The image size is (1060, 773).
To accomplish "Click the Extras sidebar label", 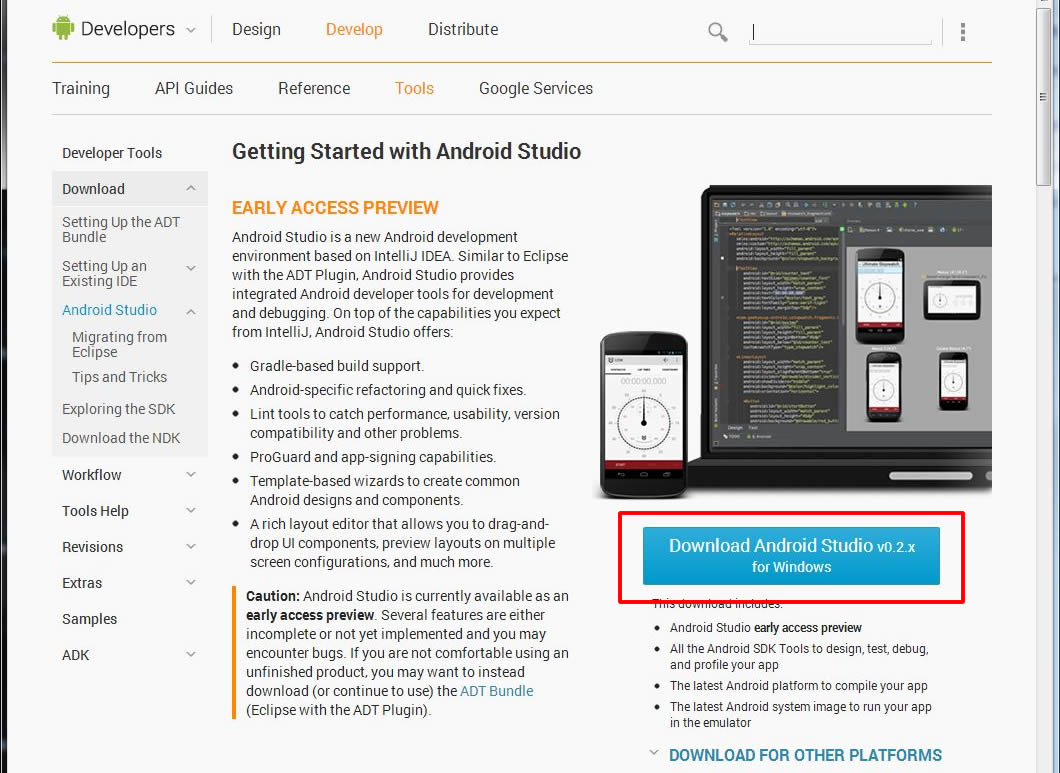I will (82, 582).
